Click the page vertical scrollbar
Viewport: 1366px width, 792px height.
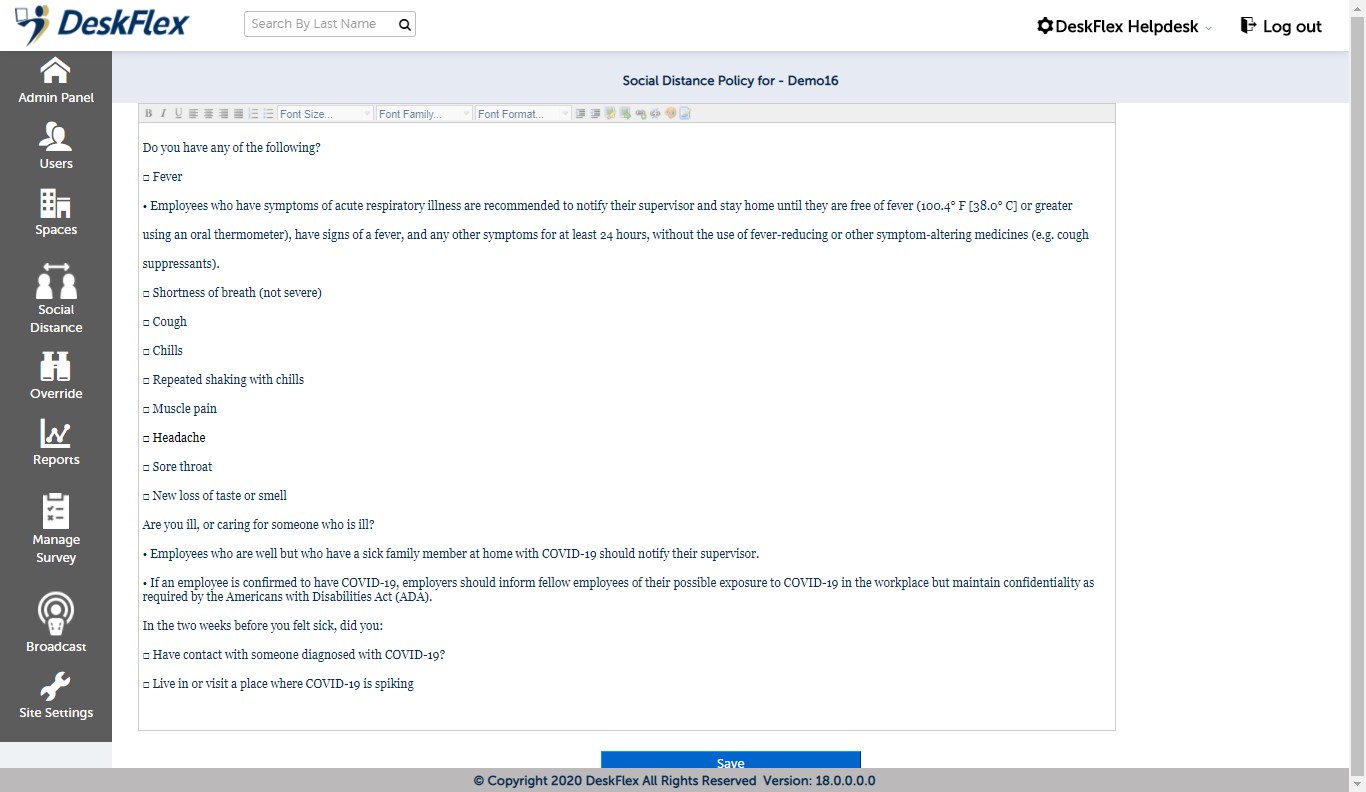(1357, 396)
